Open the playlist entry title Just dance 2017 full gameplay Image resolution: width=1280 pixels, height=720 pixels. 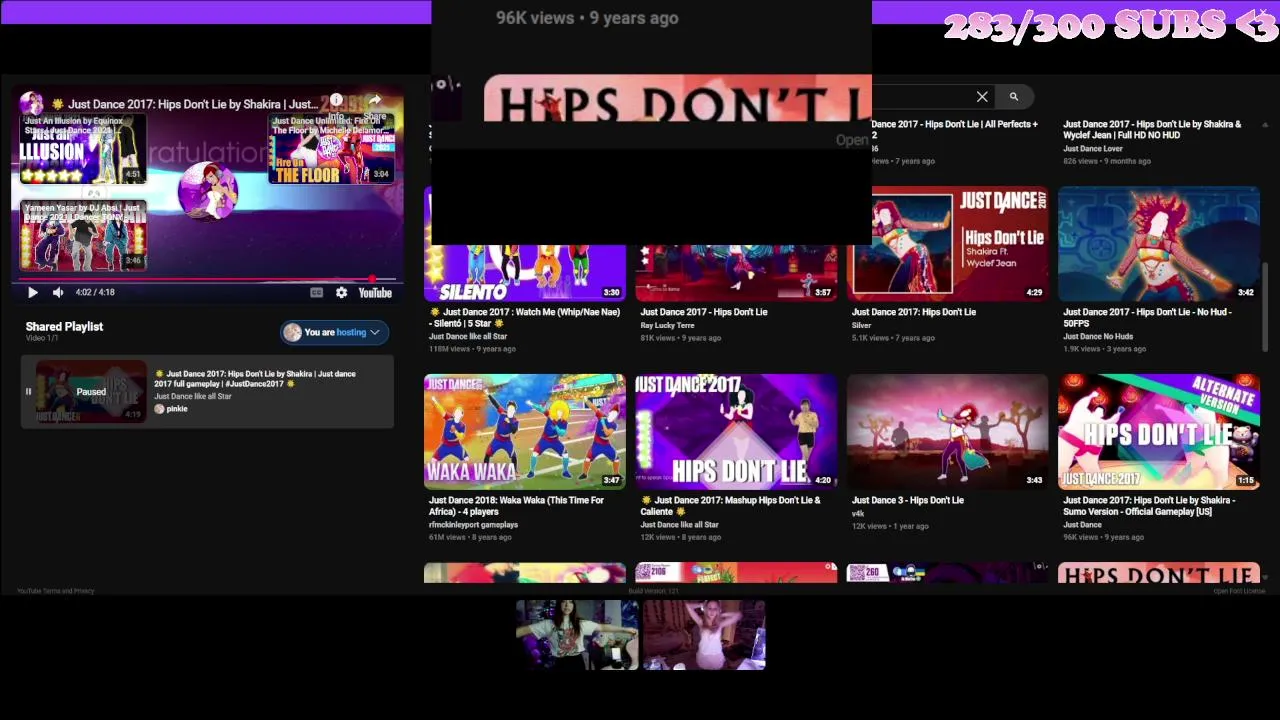pyautogui.click(x=255, y=379)
